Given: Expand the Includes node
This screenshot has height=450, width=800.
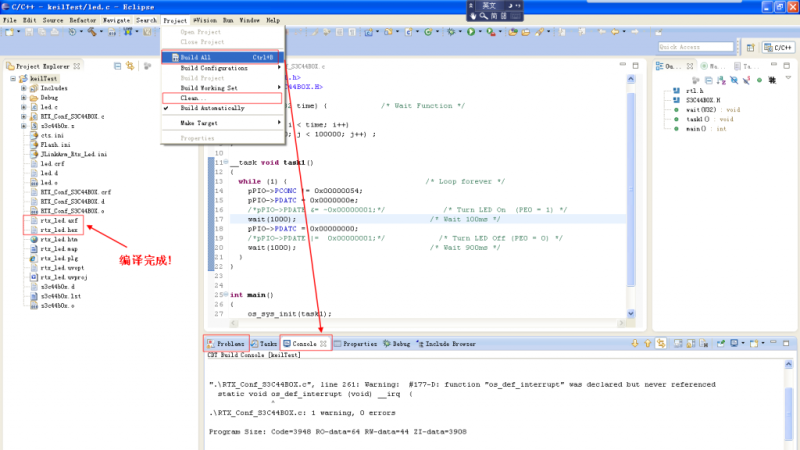Looking at the screenshot, I should (x=22, y=88).
